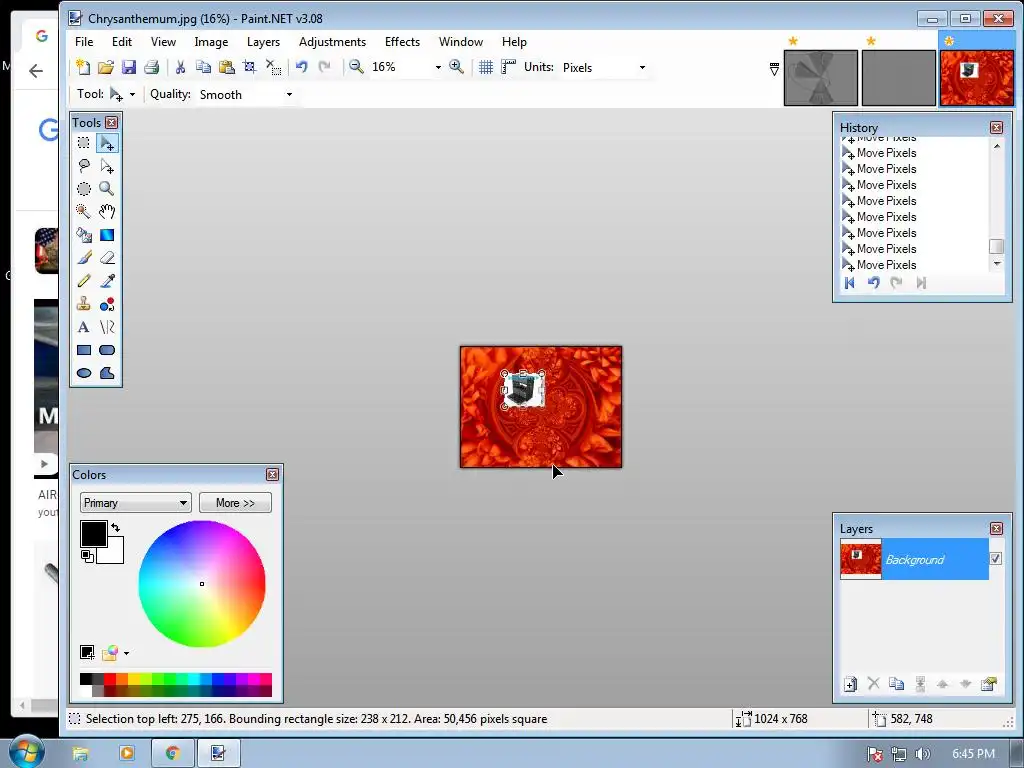Click the Cut scissors icon
The width and height of the screenshot is (1024, 768).
(180, 67)
